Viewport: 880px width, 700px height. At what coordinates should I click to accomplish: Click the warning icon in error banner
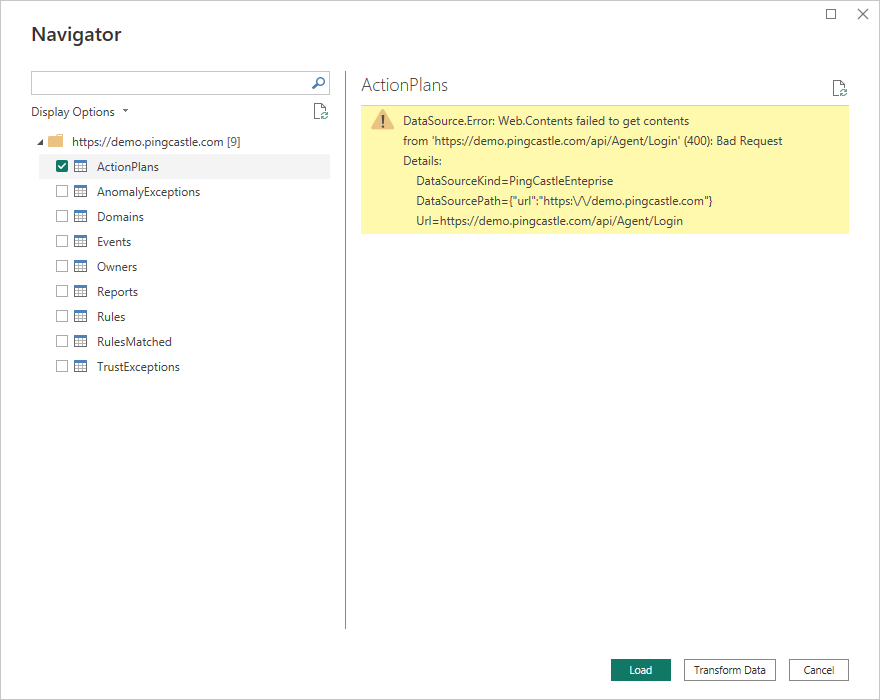coord(382,120)
